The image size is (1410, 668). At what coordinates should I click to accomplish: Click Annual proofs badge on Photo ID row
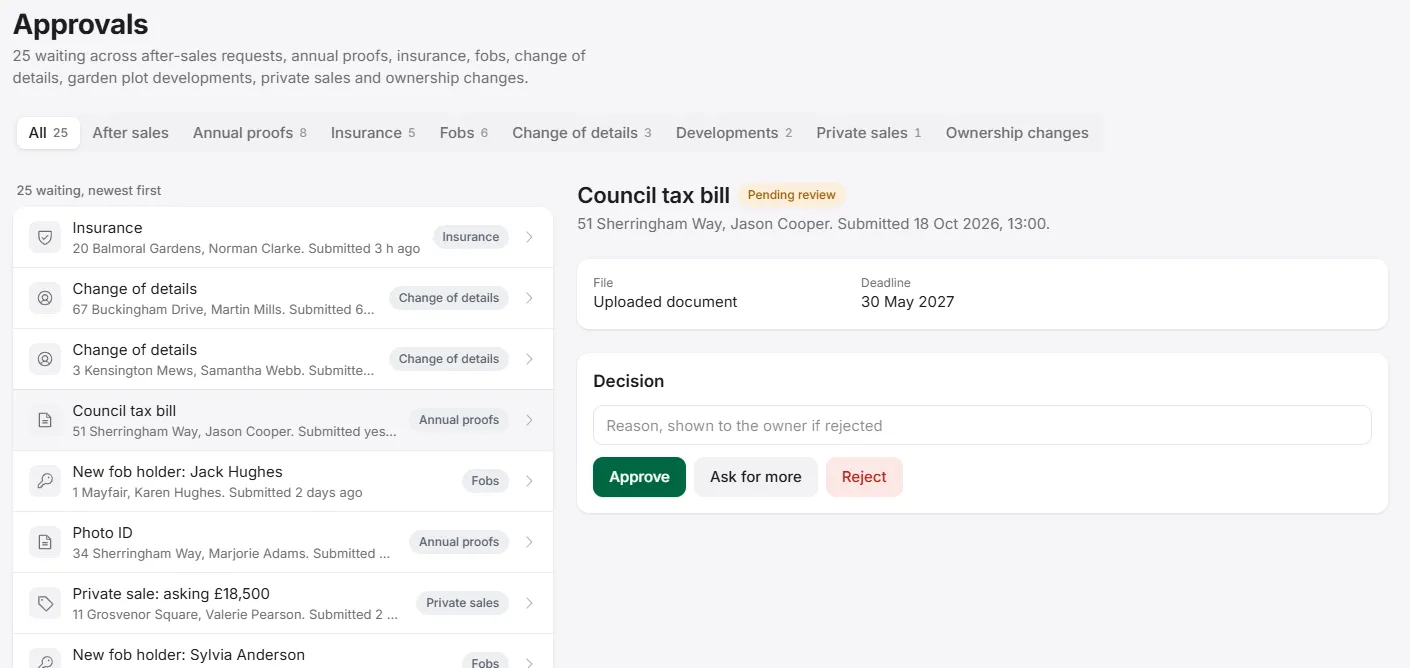point(459,542)
